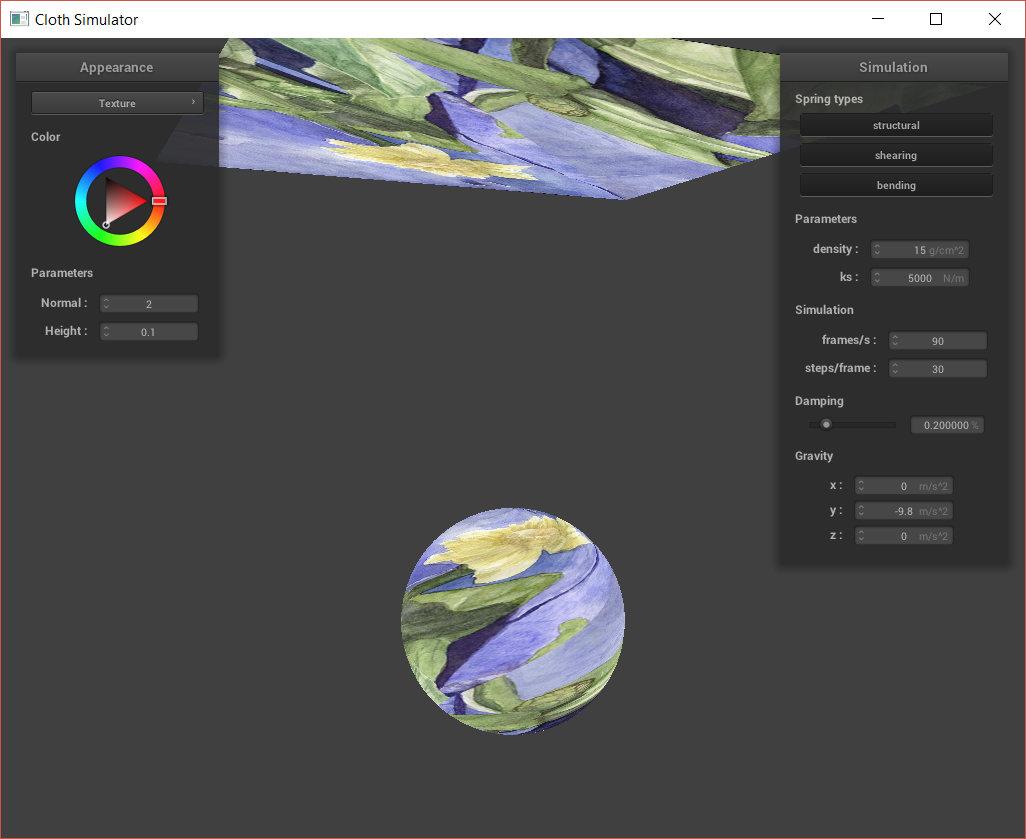Adjust the frames/s spinner arrows
The image size is (1026, 839).
tap(895, 340)
